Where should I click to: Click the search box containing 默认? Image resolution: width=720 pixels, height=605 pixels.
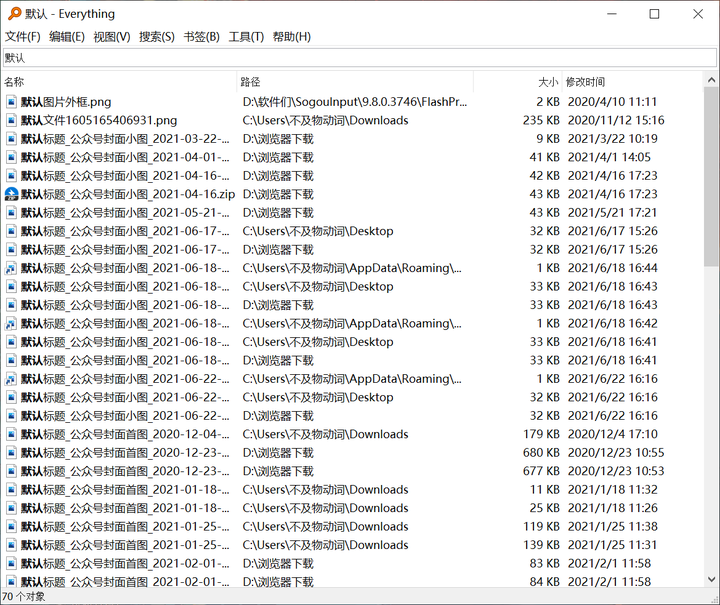360,58
